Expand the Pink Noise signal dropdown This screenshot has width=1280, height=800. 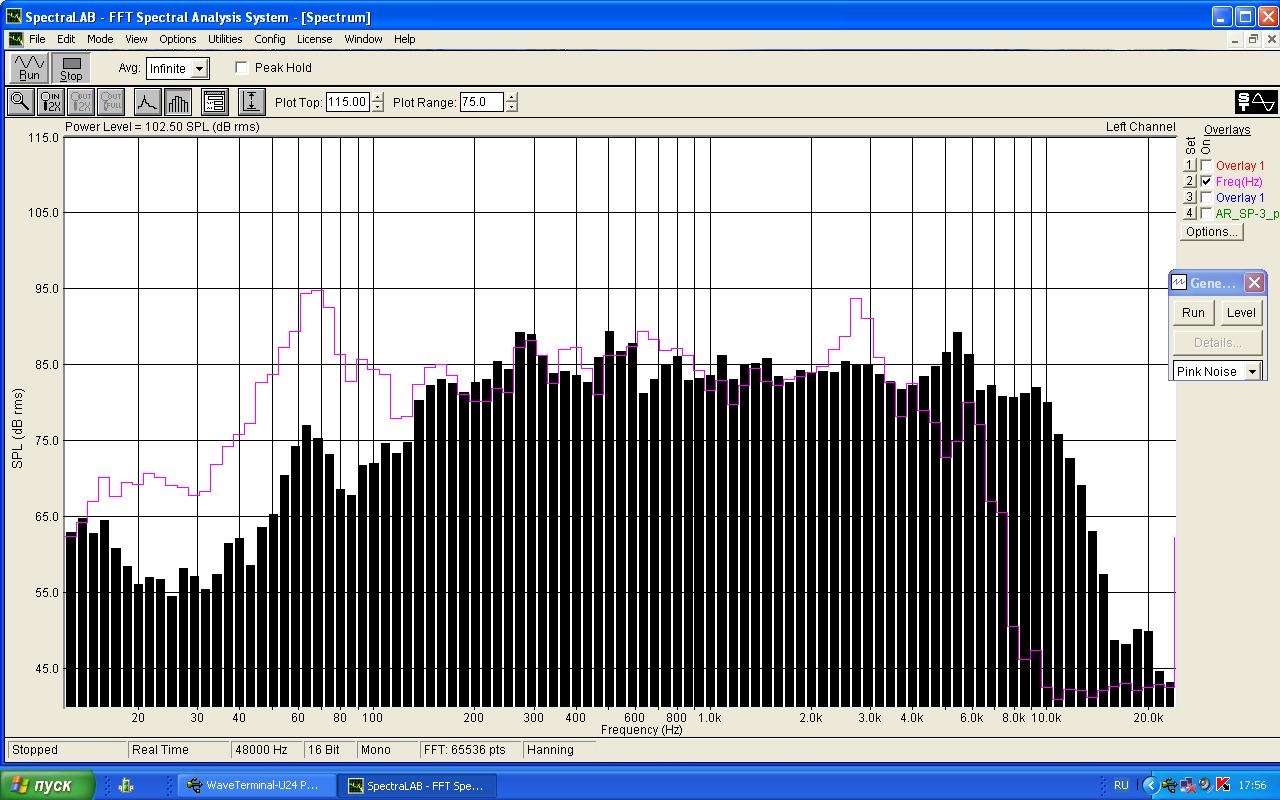click(x=1251, y=371)
